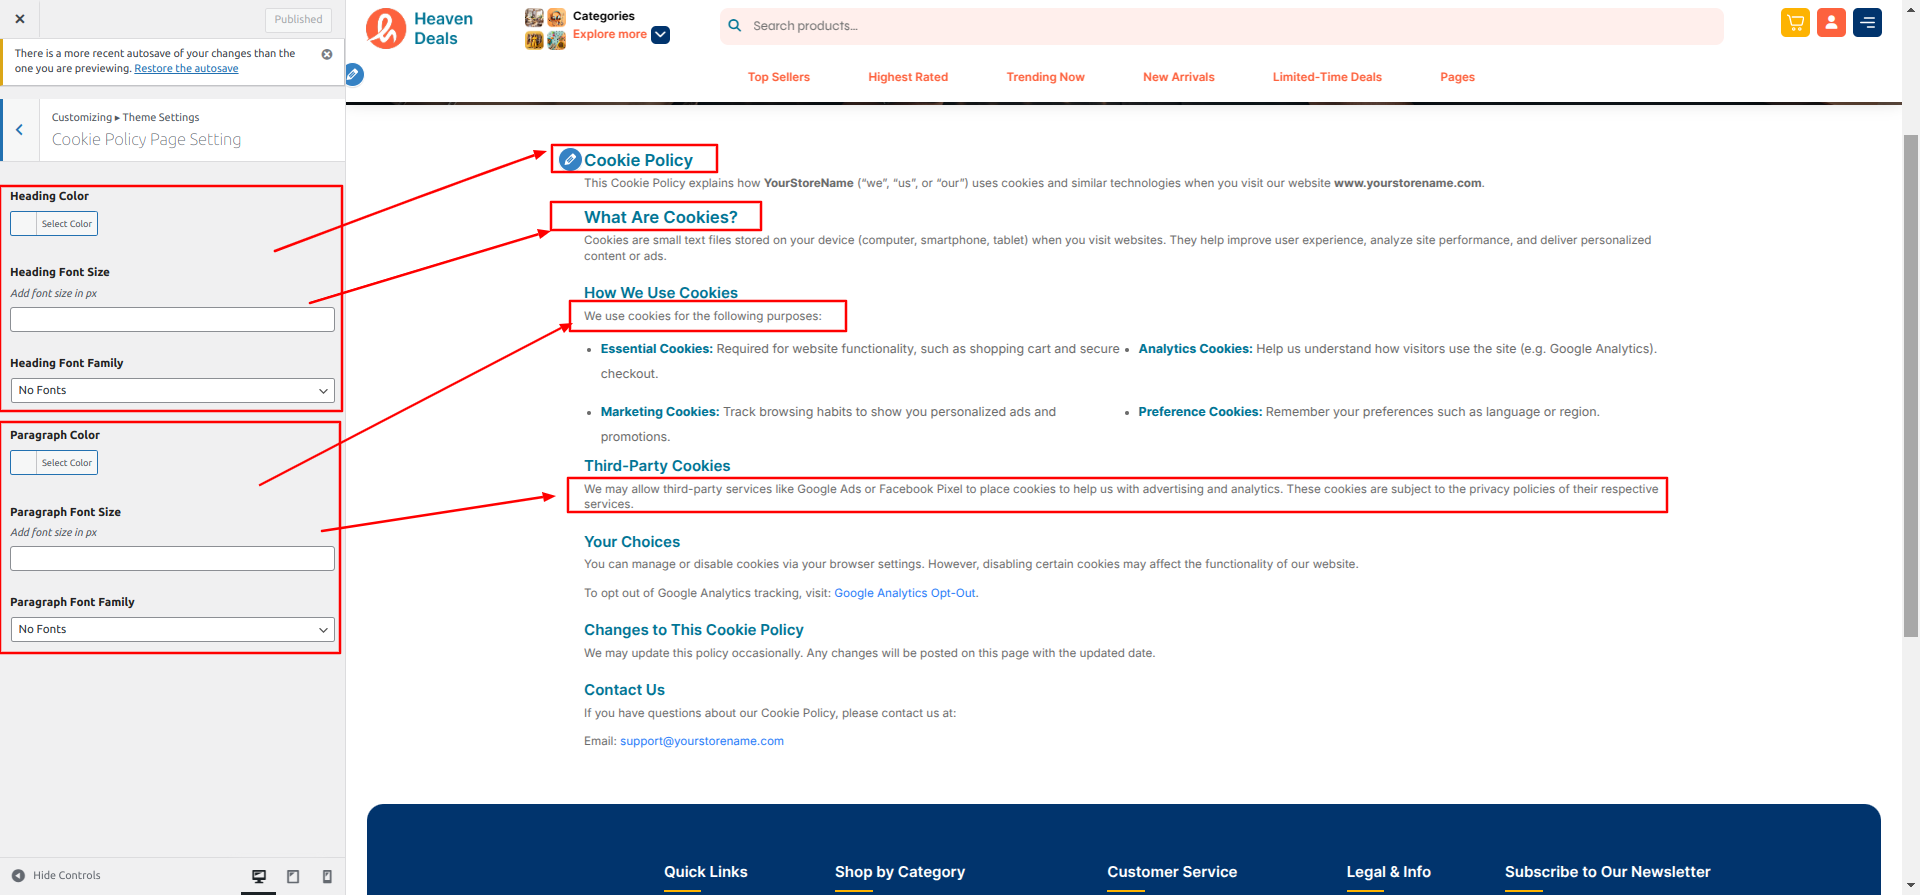This screenshot has height=895, width=1920.
Task: Open the user account icon
Action: [1831, 23]
